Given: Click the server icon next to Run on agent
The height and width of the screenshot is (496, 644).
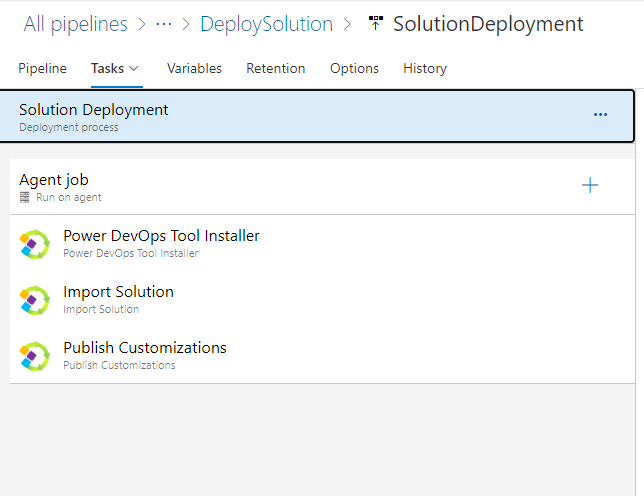Looking at the screenshot, I should (x=25, y=197).
